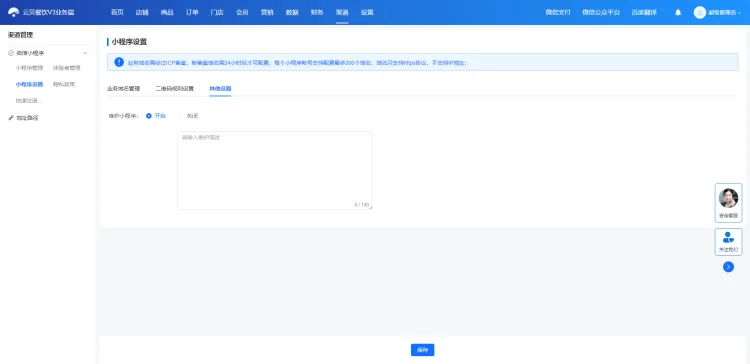Switch to the 业务域名管理 tab
The image size is (750, 364).
pos(123,88)
